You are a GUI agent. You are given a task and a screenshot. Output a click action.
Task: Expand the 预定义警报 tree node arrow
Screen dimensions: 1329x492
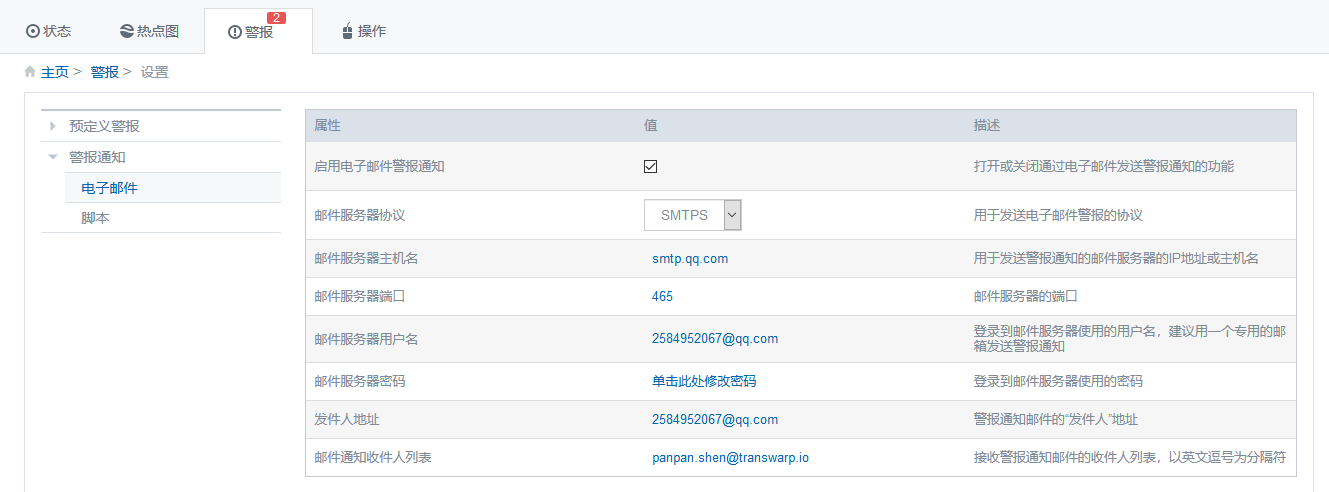[52, 126]
